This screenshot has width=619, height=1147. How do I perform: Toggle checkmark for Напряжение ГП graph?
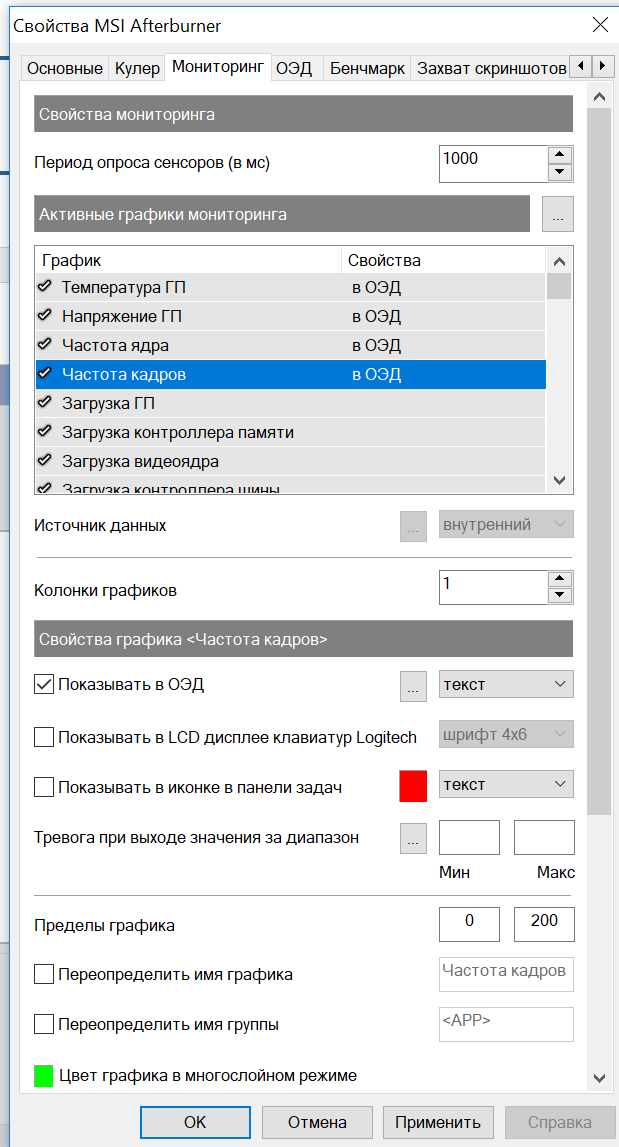pyautogui.click(x=45, y=316)
